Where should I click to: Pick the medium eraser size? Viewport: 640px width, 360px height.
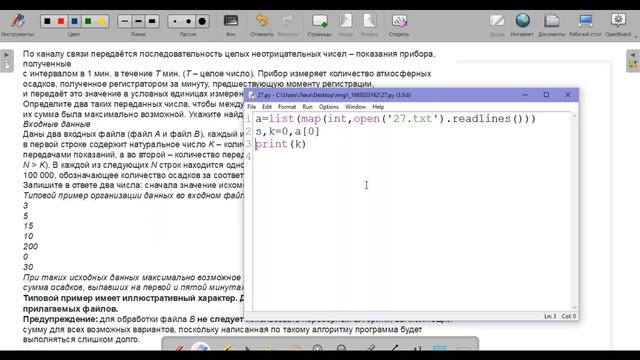[x=189, y=21]
